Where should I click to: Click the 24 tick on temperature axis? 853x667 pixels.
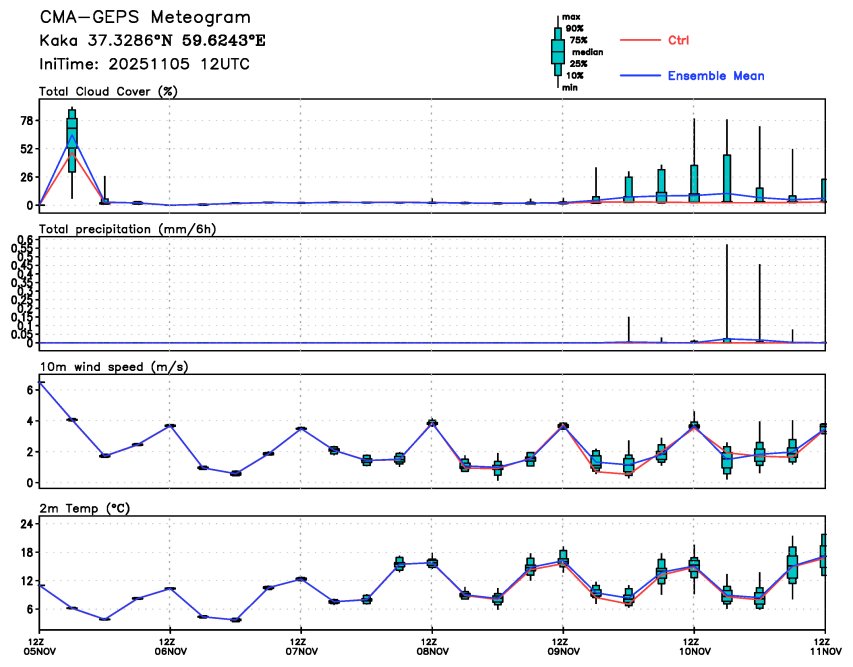pyautogui.click(x=27, y=524)
